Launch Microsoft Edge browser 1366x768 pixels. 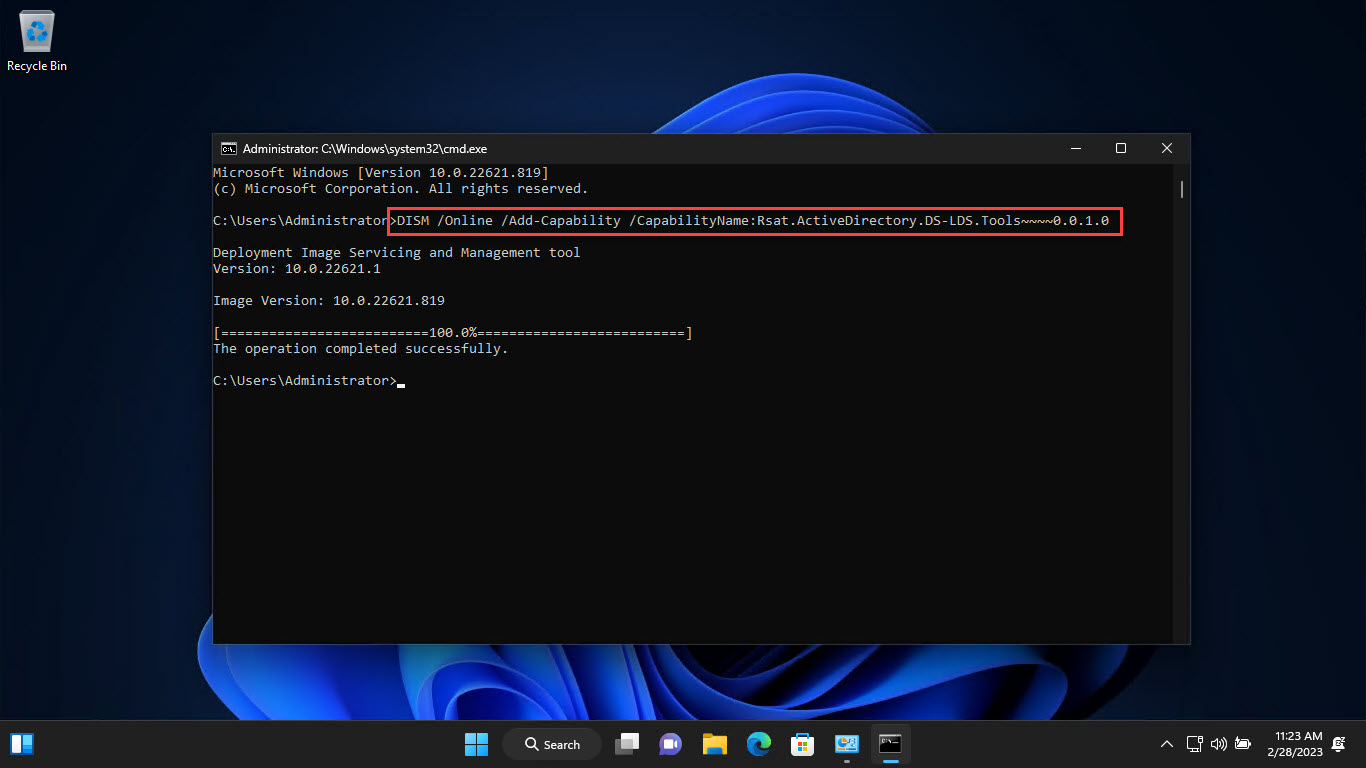[758, 743]
